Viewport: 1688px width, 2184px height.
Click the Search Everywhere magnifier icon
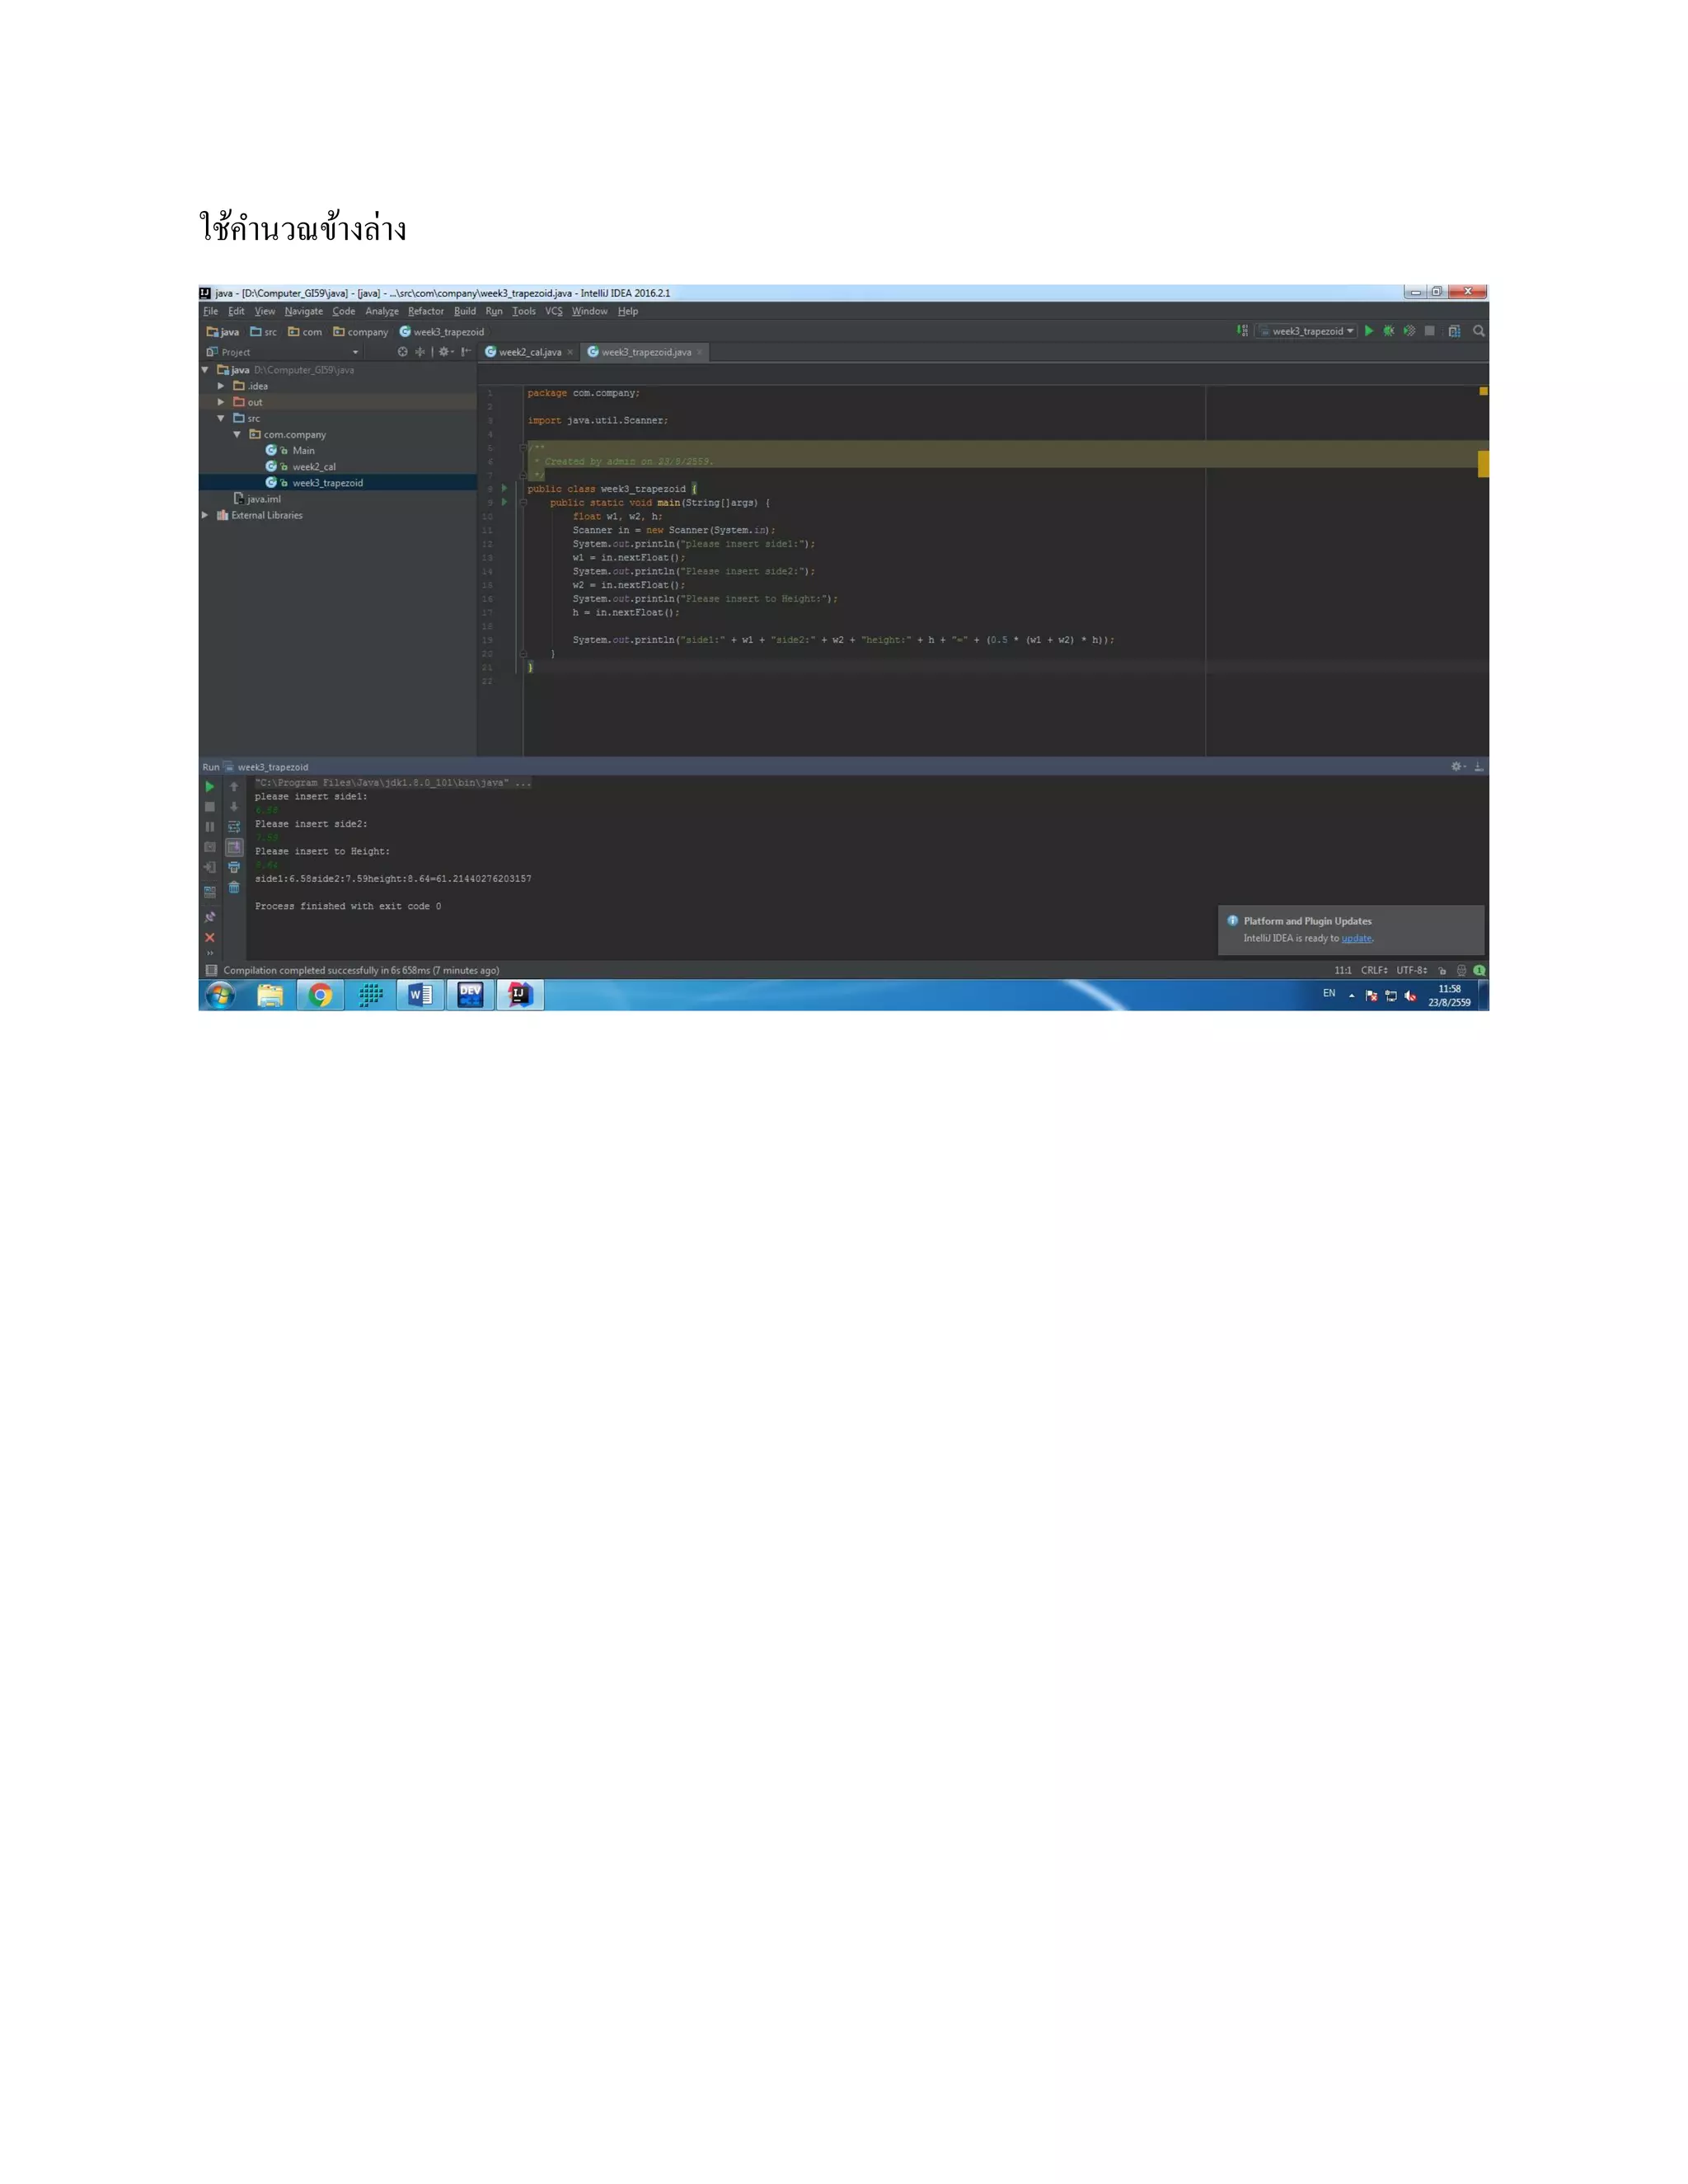(x=1478, y=331)
